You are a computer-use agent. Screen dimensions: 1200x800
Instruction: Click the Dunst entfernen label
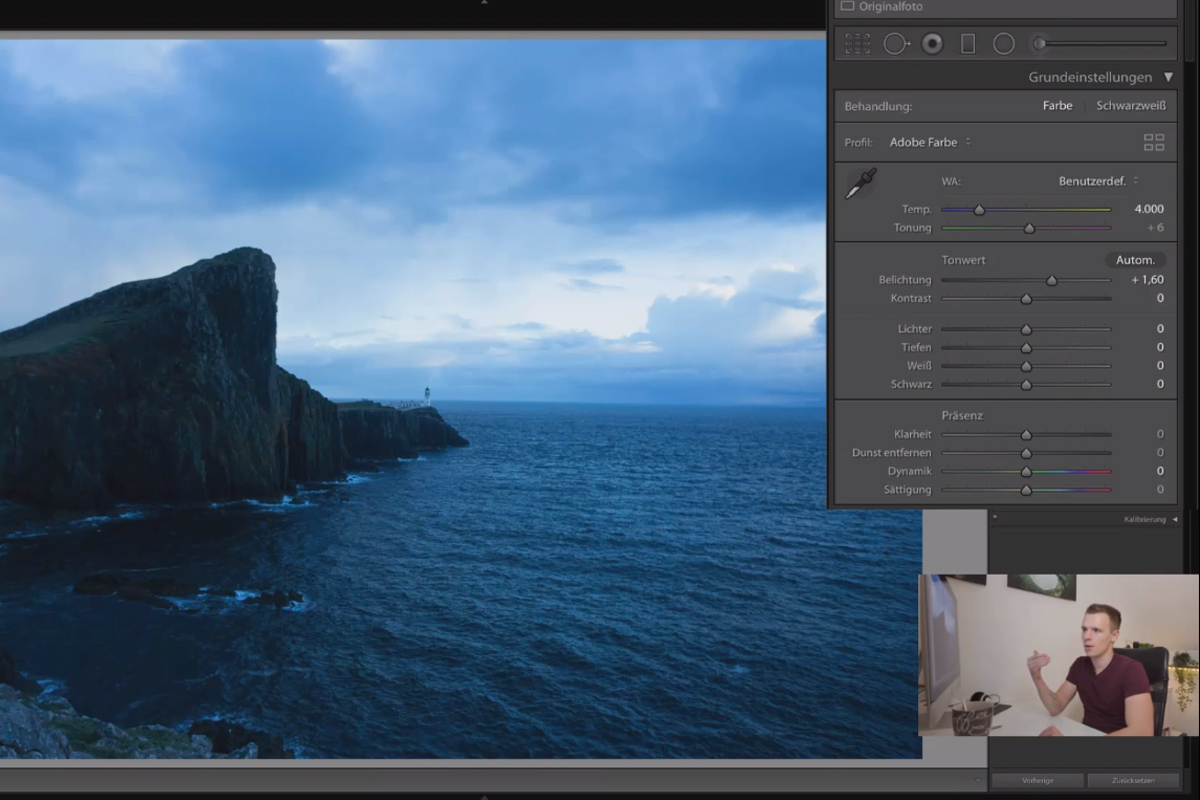click(x=892, y=453)
